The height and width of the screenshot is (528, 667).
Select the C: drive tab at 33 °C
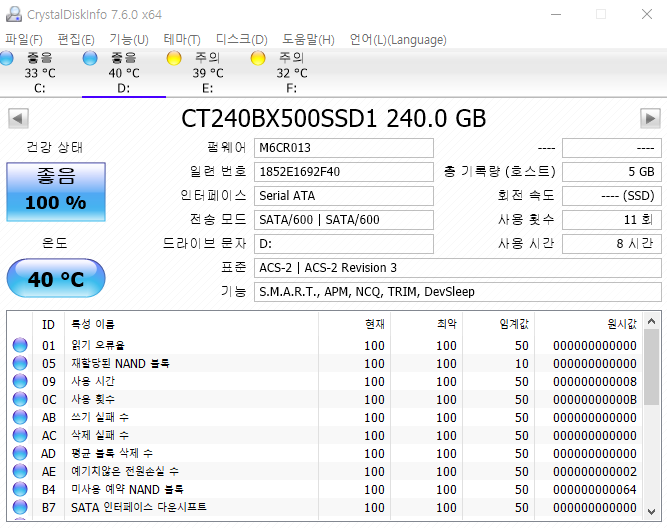40,73
